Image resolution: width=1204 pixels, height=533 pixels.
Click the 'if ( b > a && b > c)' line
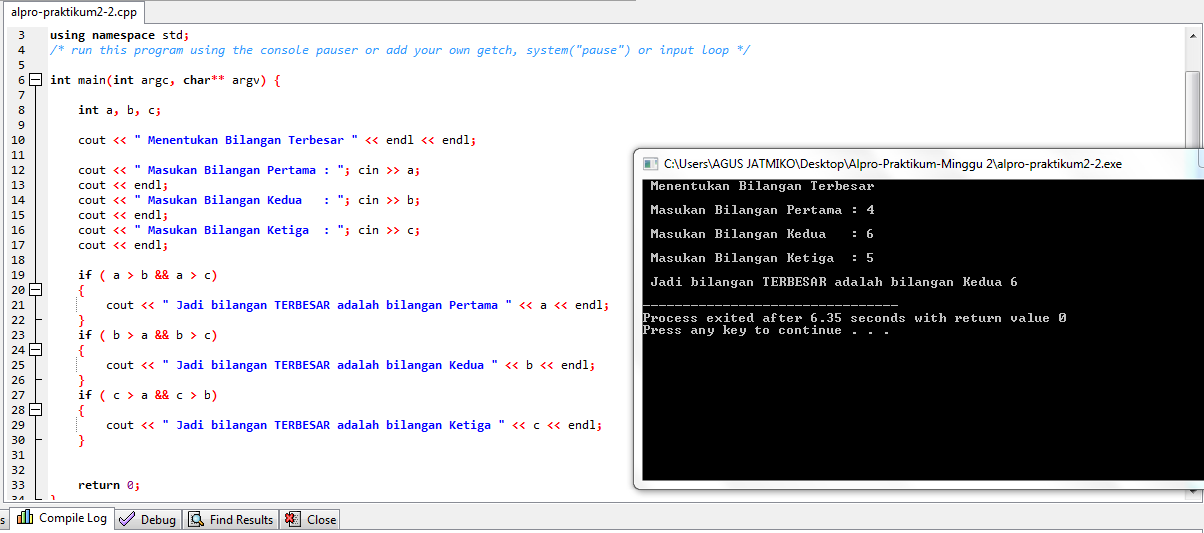point(148,335)
